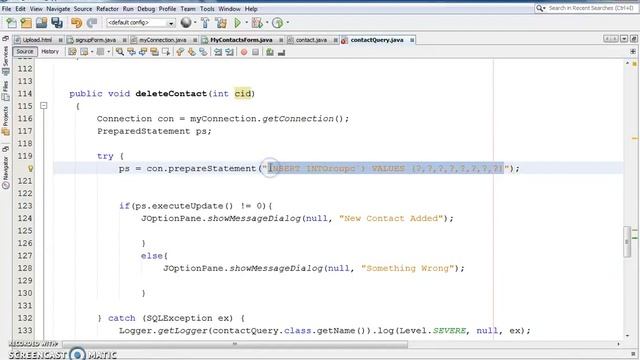The image size is (640, 360).
Task: Save all files with Save All icon
Action: [57, 23]
